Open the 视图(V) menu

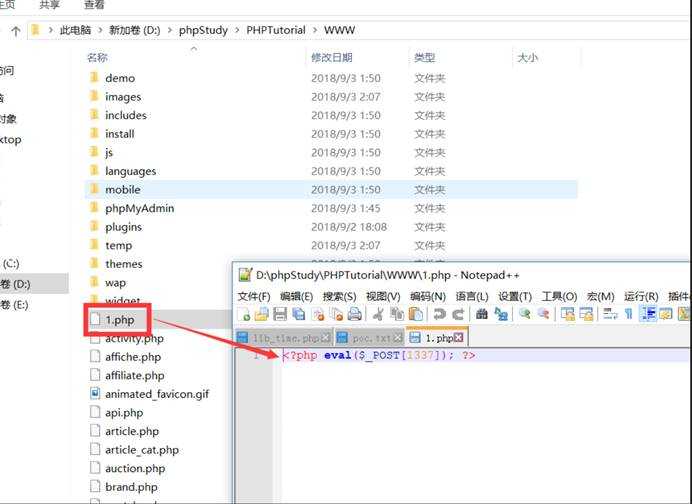(383, 296)
